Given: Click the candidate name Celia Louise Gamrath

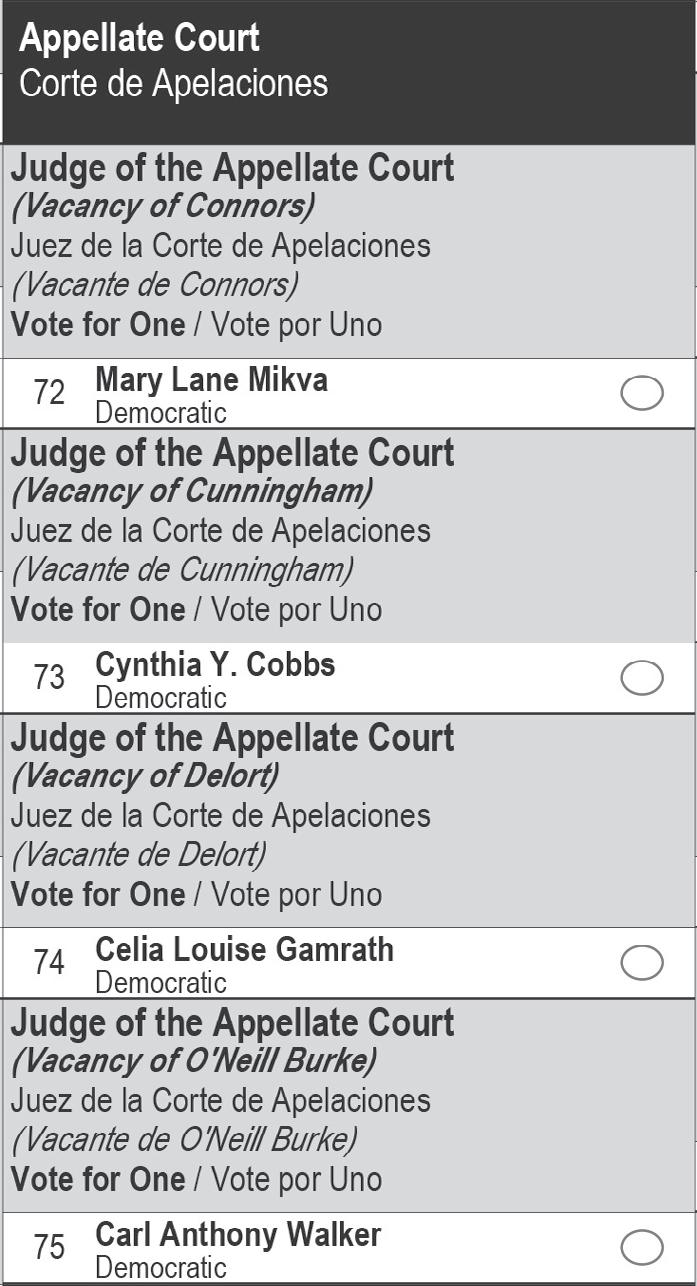Looking at the screenshot, I should 244,949.
